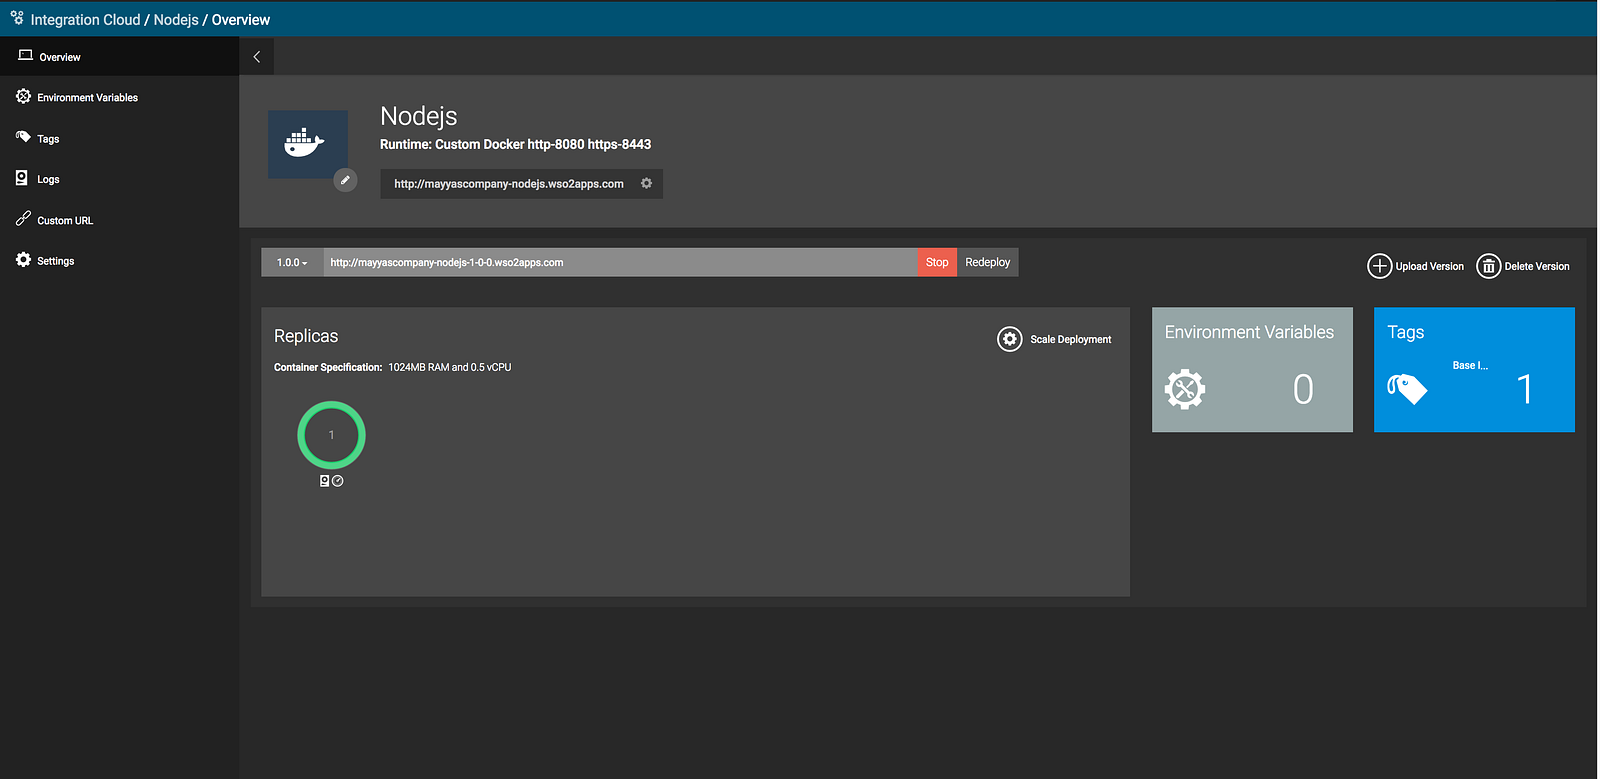
Task: Redeploy the current version
Action: pos(988,263)
